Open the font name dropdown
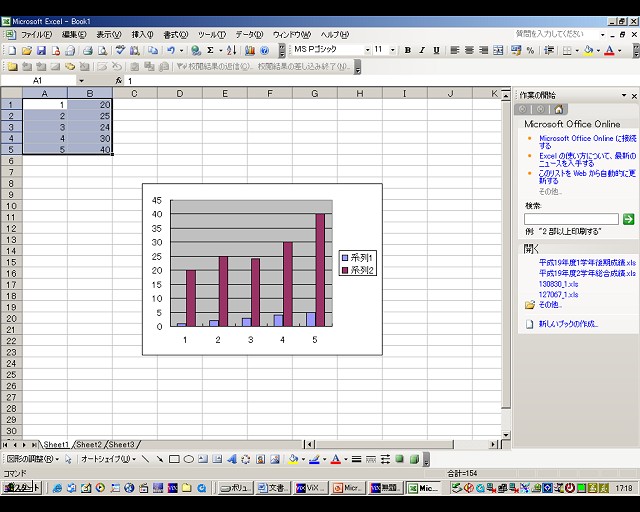The image size is (640, 512). pyautogui.click(x=367, y=50)
